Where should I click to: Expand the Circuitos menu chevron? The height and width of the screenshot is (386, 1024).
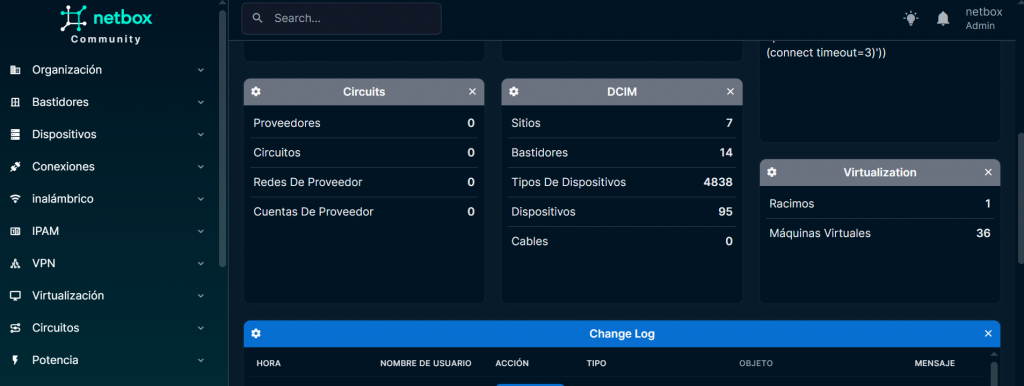click(x=200, y=328)
